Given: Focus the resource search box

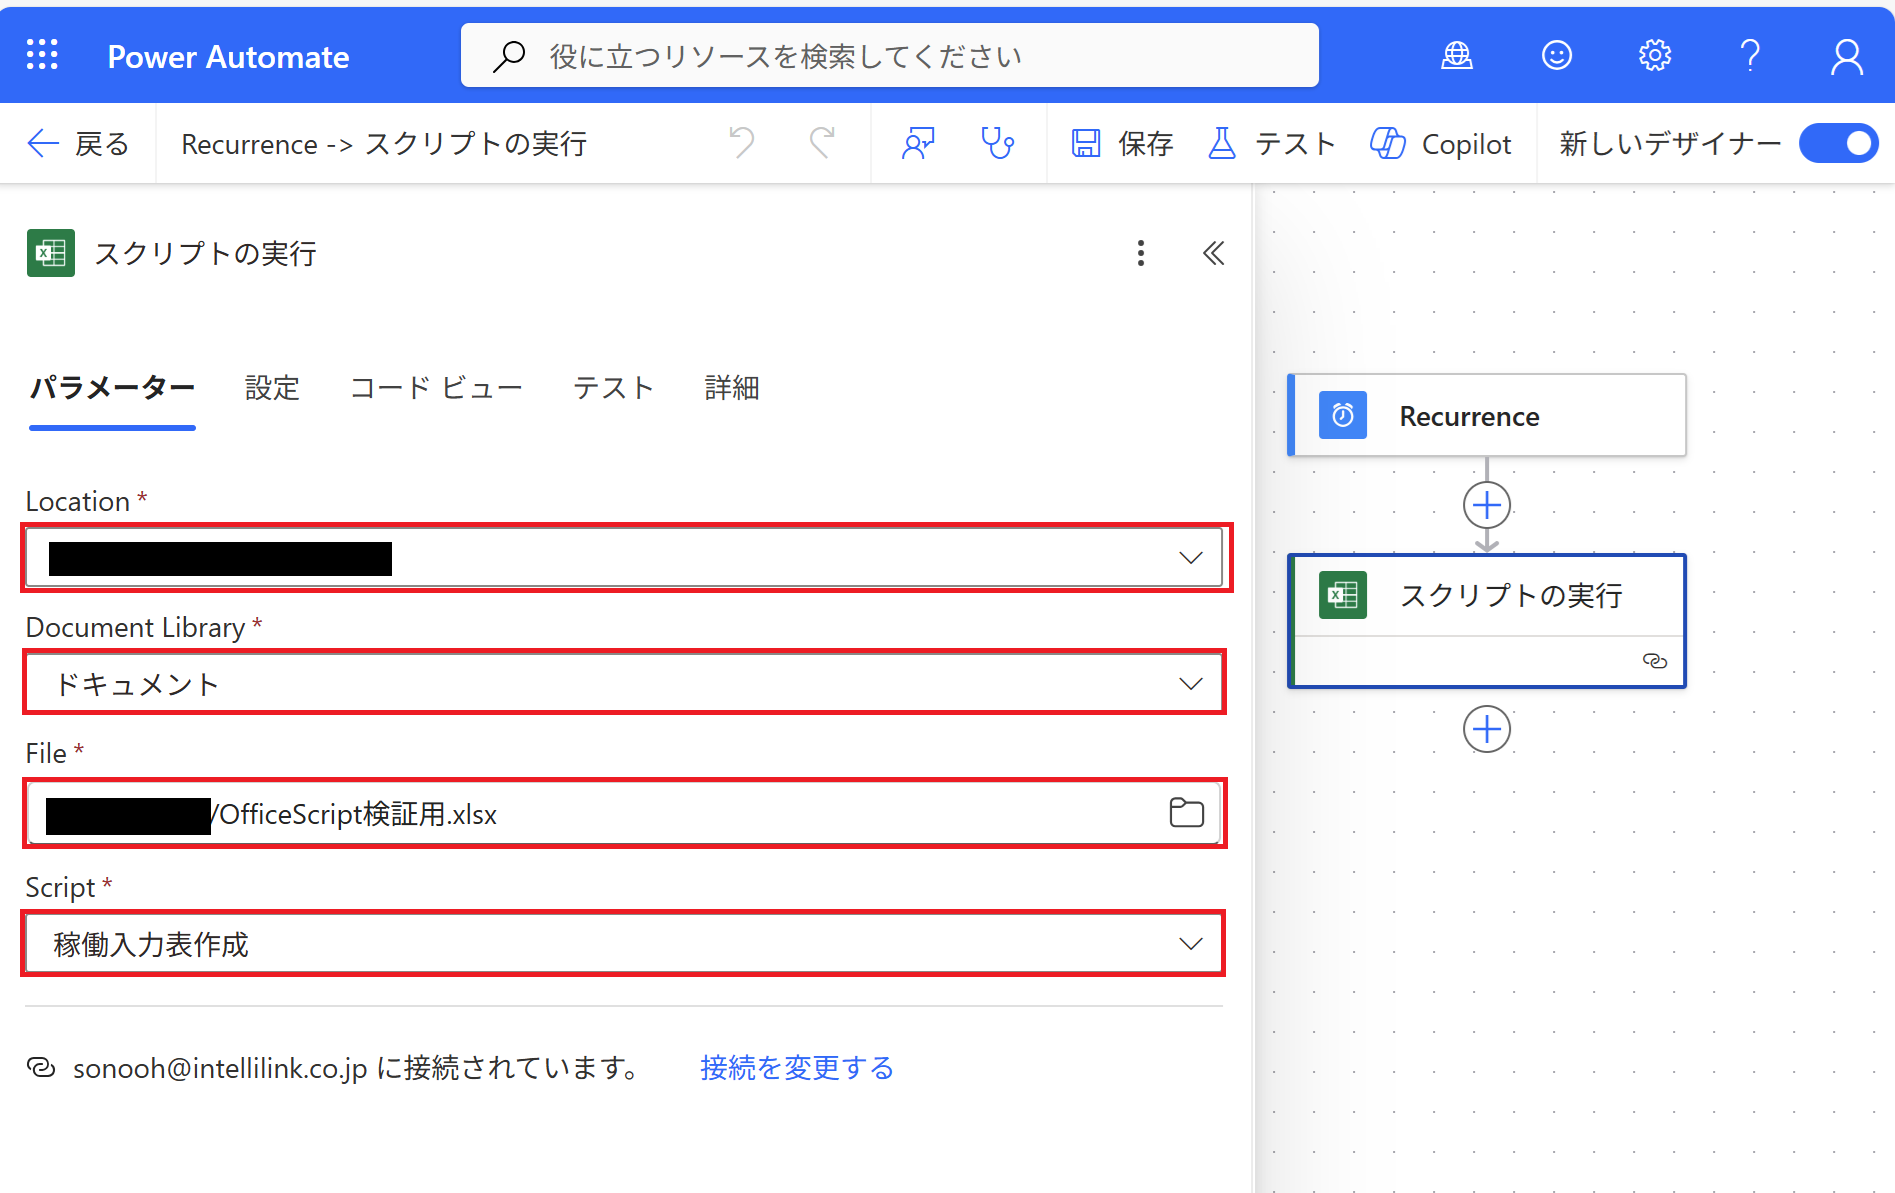Looking at the screenshot, I should [x=890, y=56].
